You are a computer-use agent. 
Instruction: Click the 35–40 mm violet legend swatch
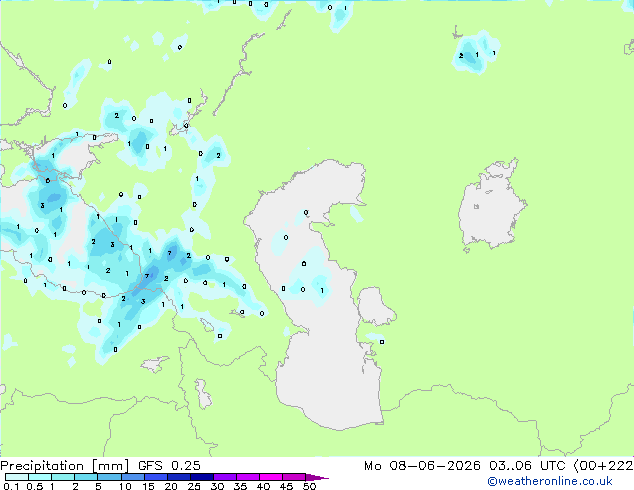coord(248,477)
